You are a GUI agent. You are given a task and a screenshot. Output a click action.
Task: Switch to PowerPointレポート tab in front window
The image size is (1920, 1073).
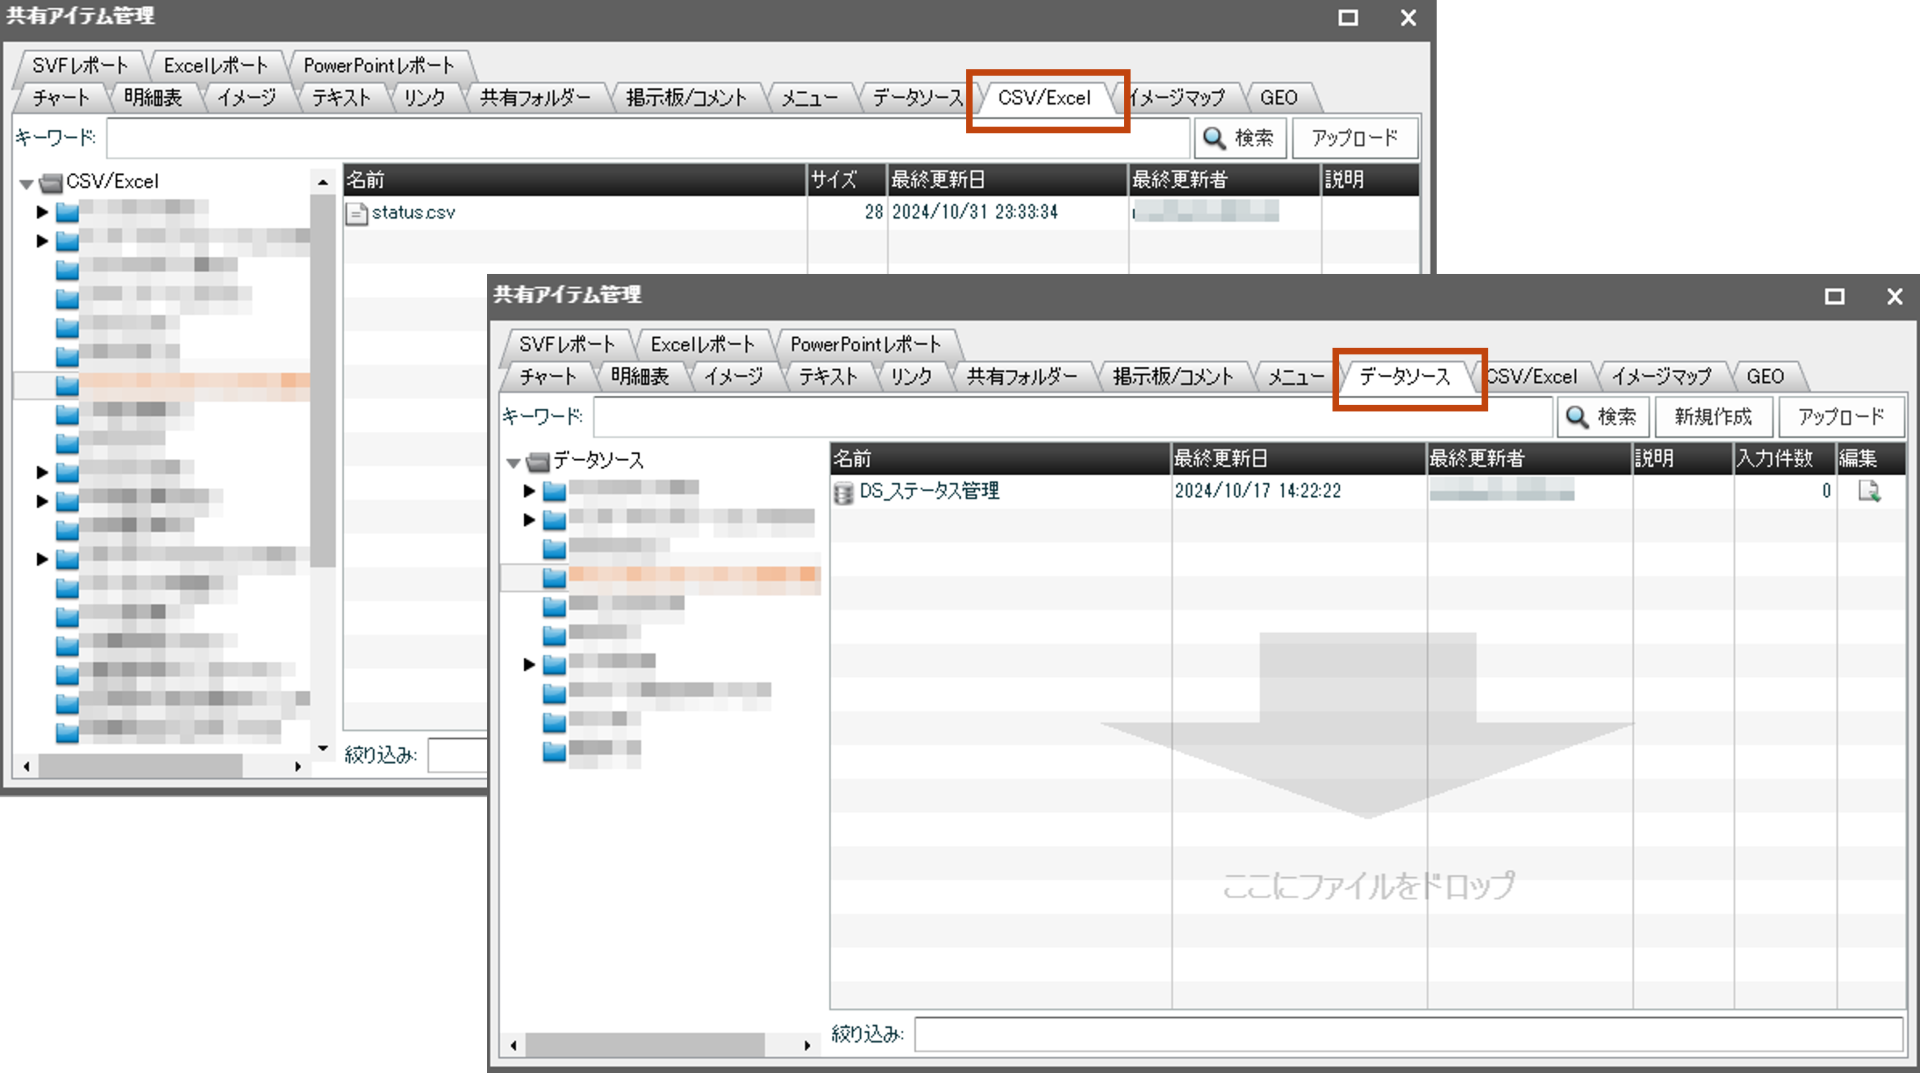(x=866, y=344)
